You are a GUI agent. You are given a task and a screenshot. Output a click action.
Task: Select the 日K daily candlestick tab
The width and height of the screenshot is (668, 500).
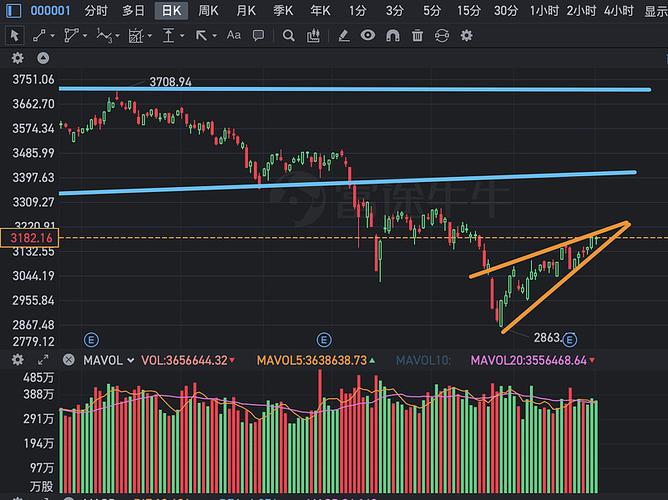point(171,11)
